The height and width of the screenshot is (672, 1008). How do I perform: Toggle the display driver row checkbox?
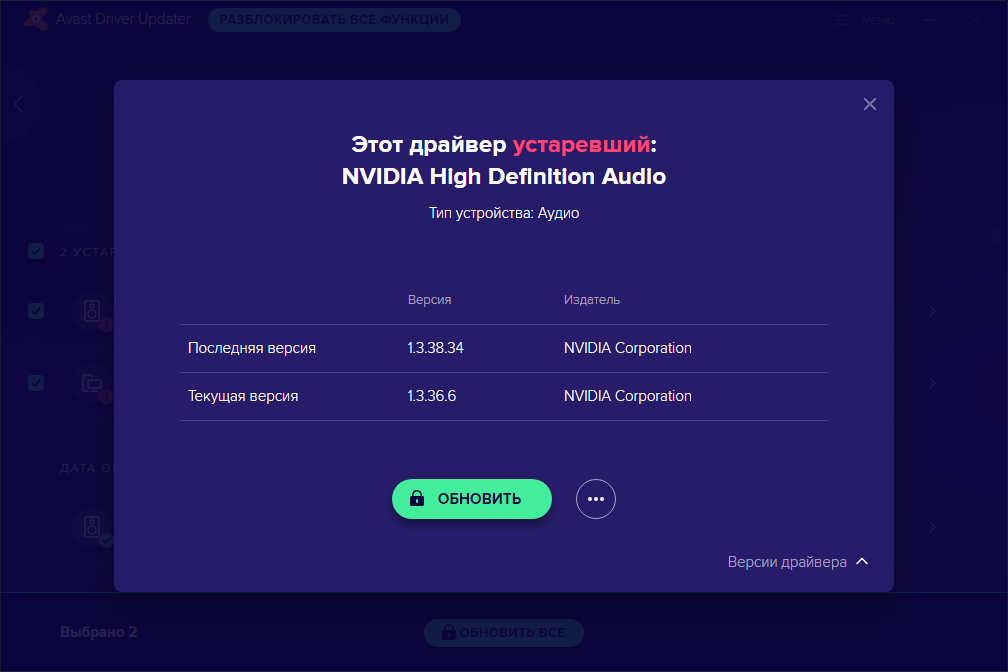pyautogui.click(x=36, y=383)
